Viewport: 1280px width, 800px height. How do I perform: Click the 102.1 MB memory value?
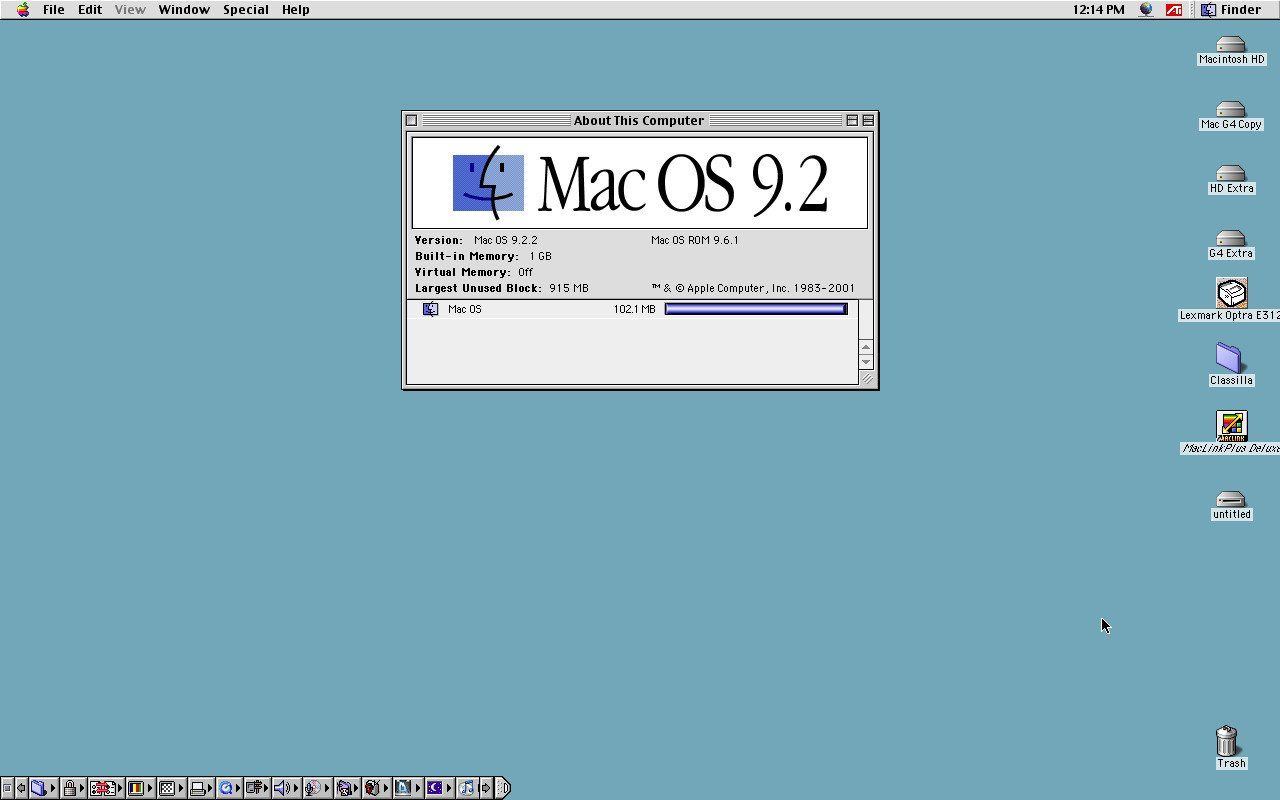[634, 309]
